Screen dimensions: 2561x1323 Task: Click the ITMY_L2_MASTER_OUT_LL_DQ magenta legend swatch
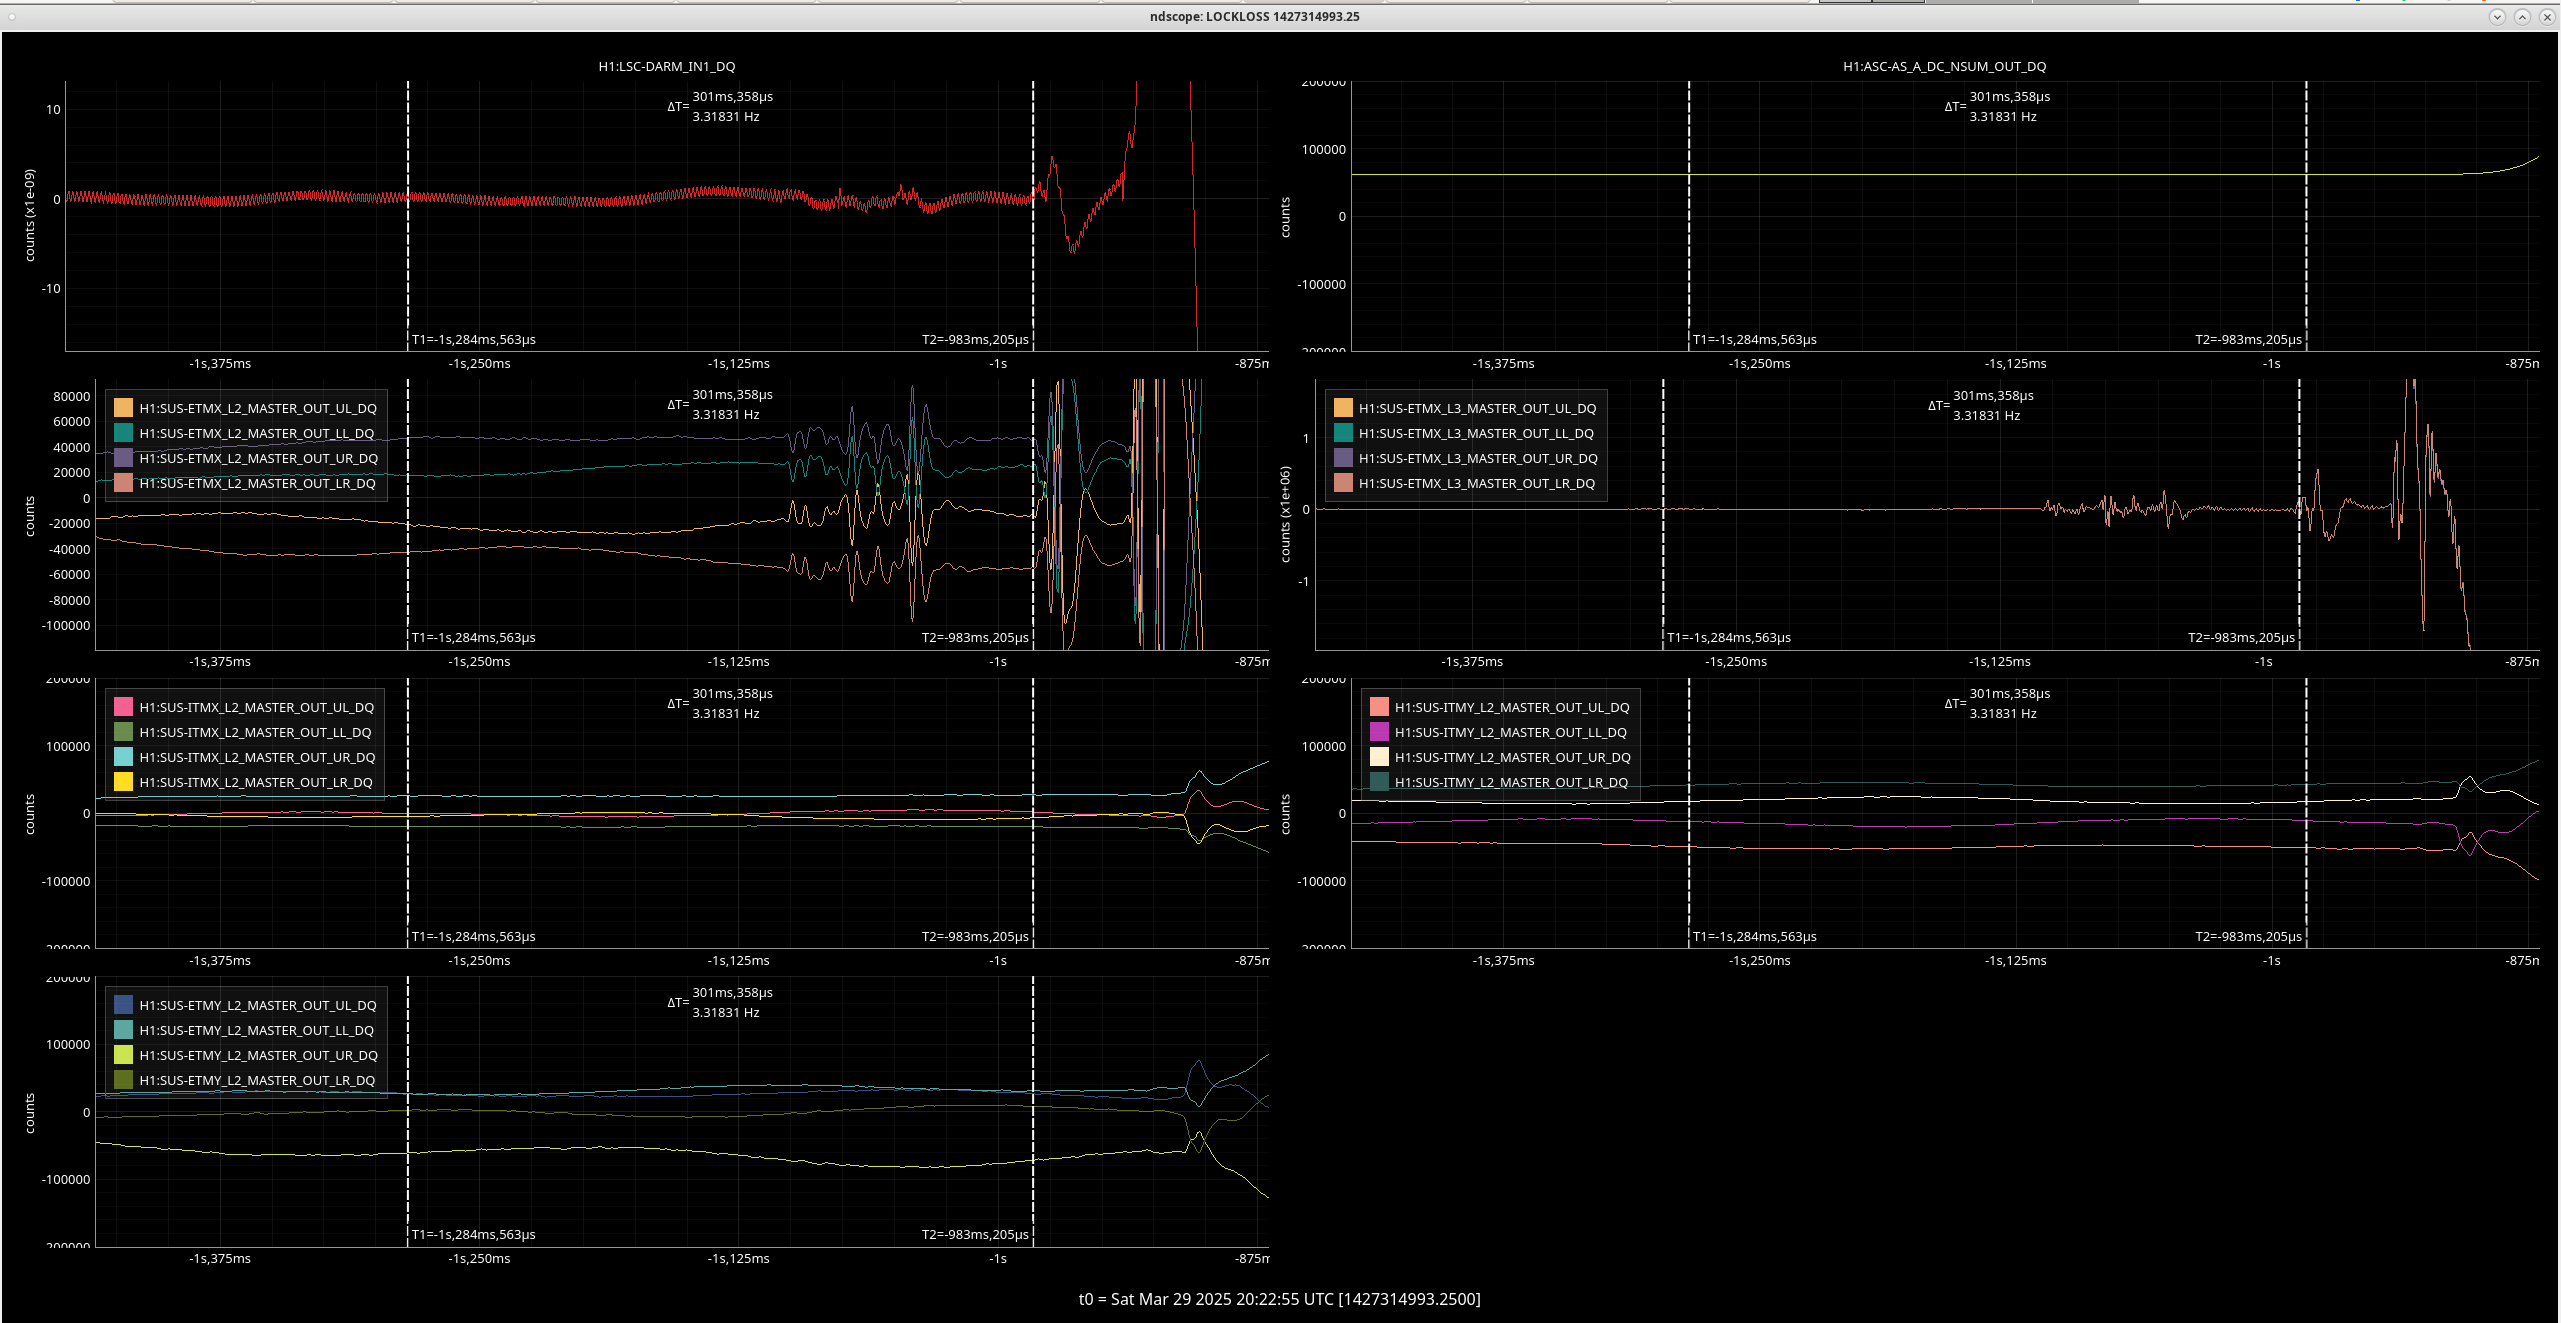coord(1379,732)
